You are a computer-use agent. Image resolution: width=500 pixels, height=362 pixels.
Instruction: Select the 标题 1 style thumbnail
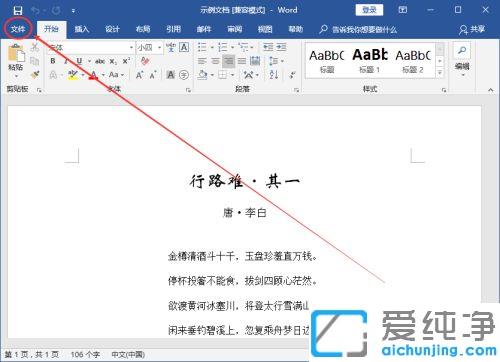point(370,60)
